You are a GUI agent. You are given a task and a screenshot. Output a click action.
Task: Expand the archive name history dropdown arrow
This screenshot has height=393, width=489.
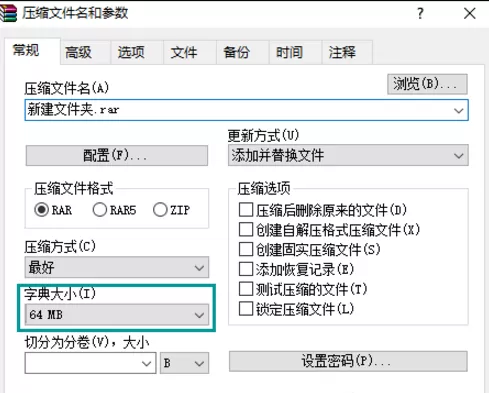(x=459, y=110)
